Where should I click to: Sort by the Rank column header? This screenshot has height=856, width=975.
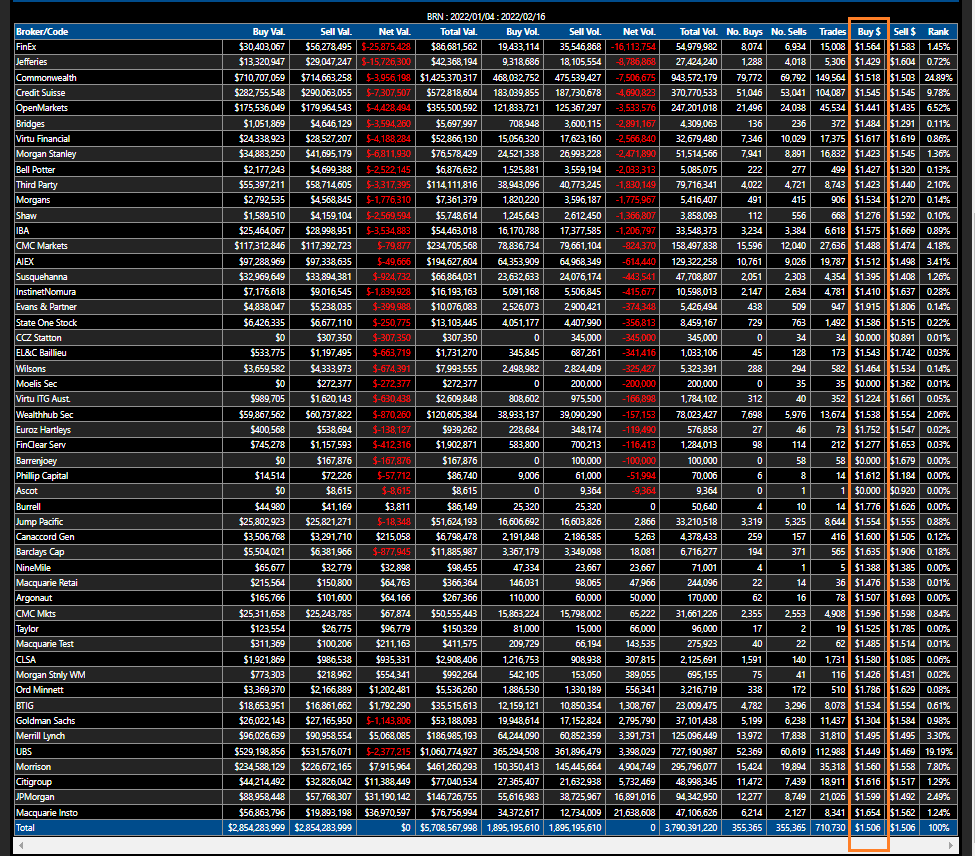[x=937, y=32]
